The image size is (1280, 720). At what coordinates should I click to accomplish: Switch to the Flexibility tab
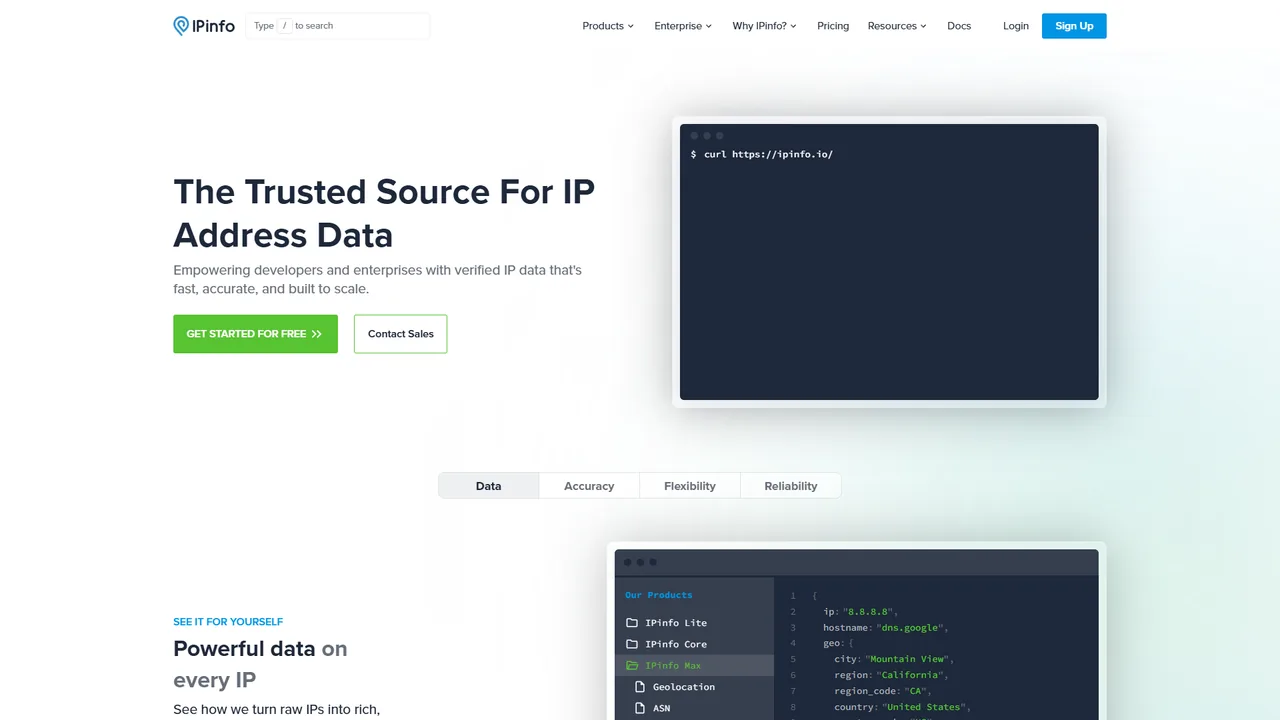tap(690, 486)
